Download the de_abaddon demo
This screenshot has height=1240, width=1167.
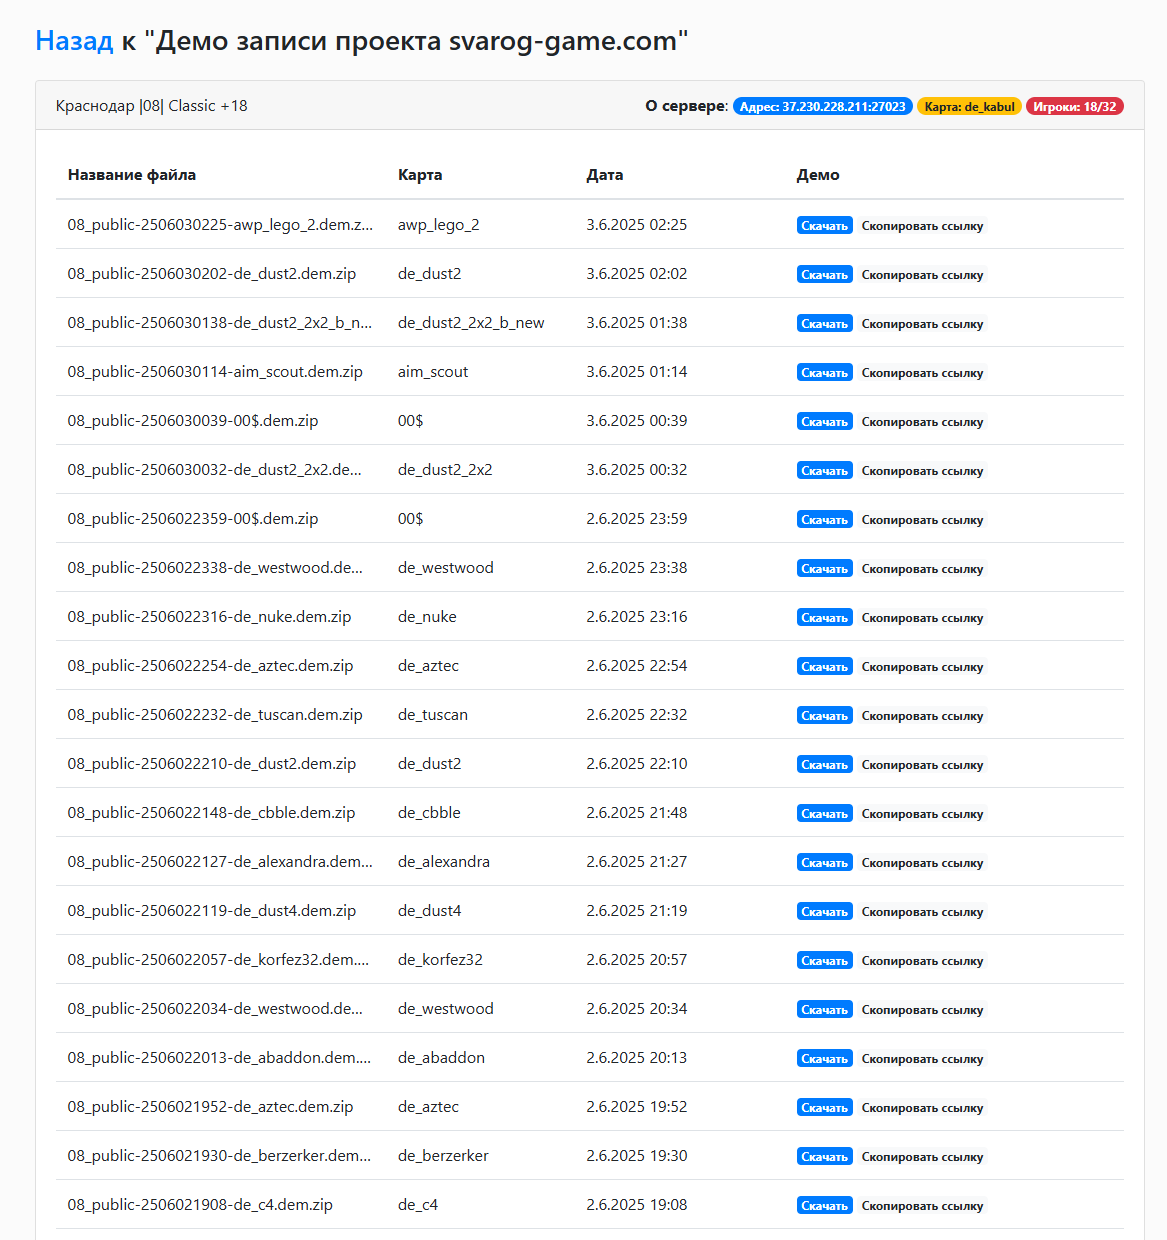[825, 1058]
